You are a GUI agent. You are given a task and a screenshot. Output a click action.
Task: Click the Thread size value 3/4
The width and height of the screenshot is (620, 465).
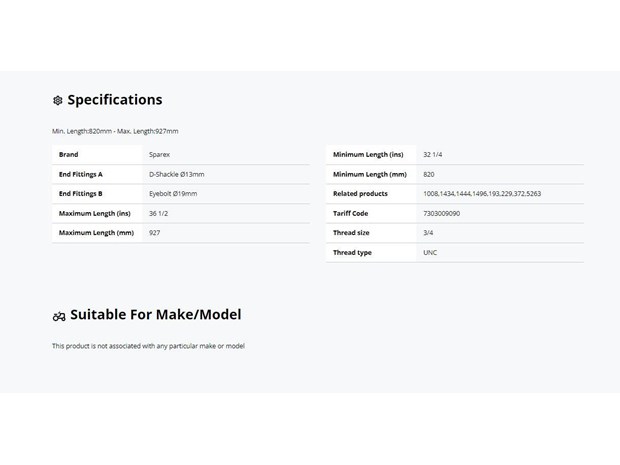[428, 233]
